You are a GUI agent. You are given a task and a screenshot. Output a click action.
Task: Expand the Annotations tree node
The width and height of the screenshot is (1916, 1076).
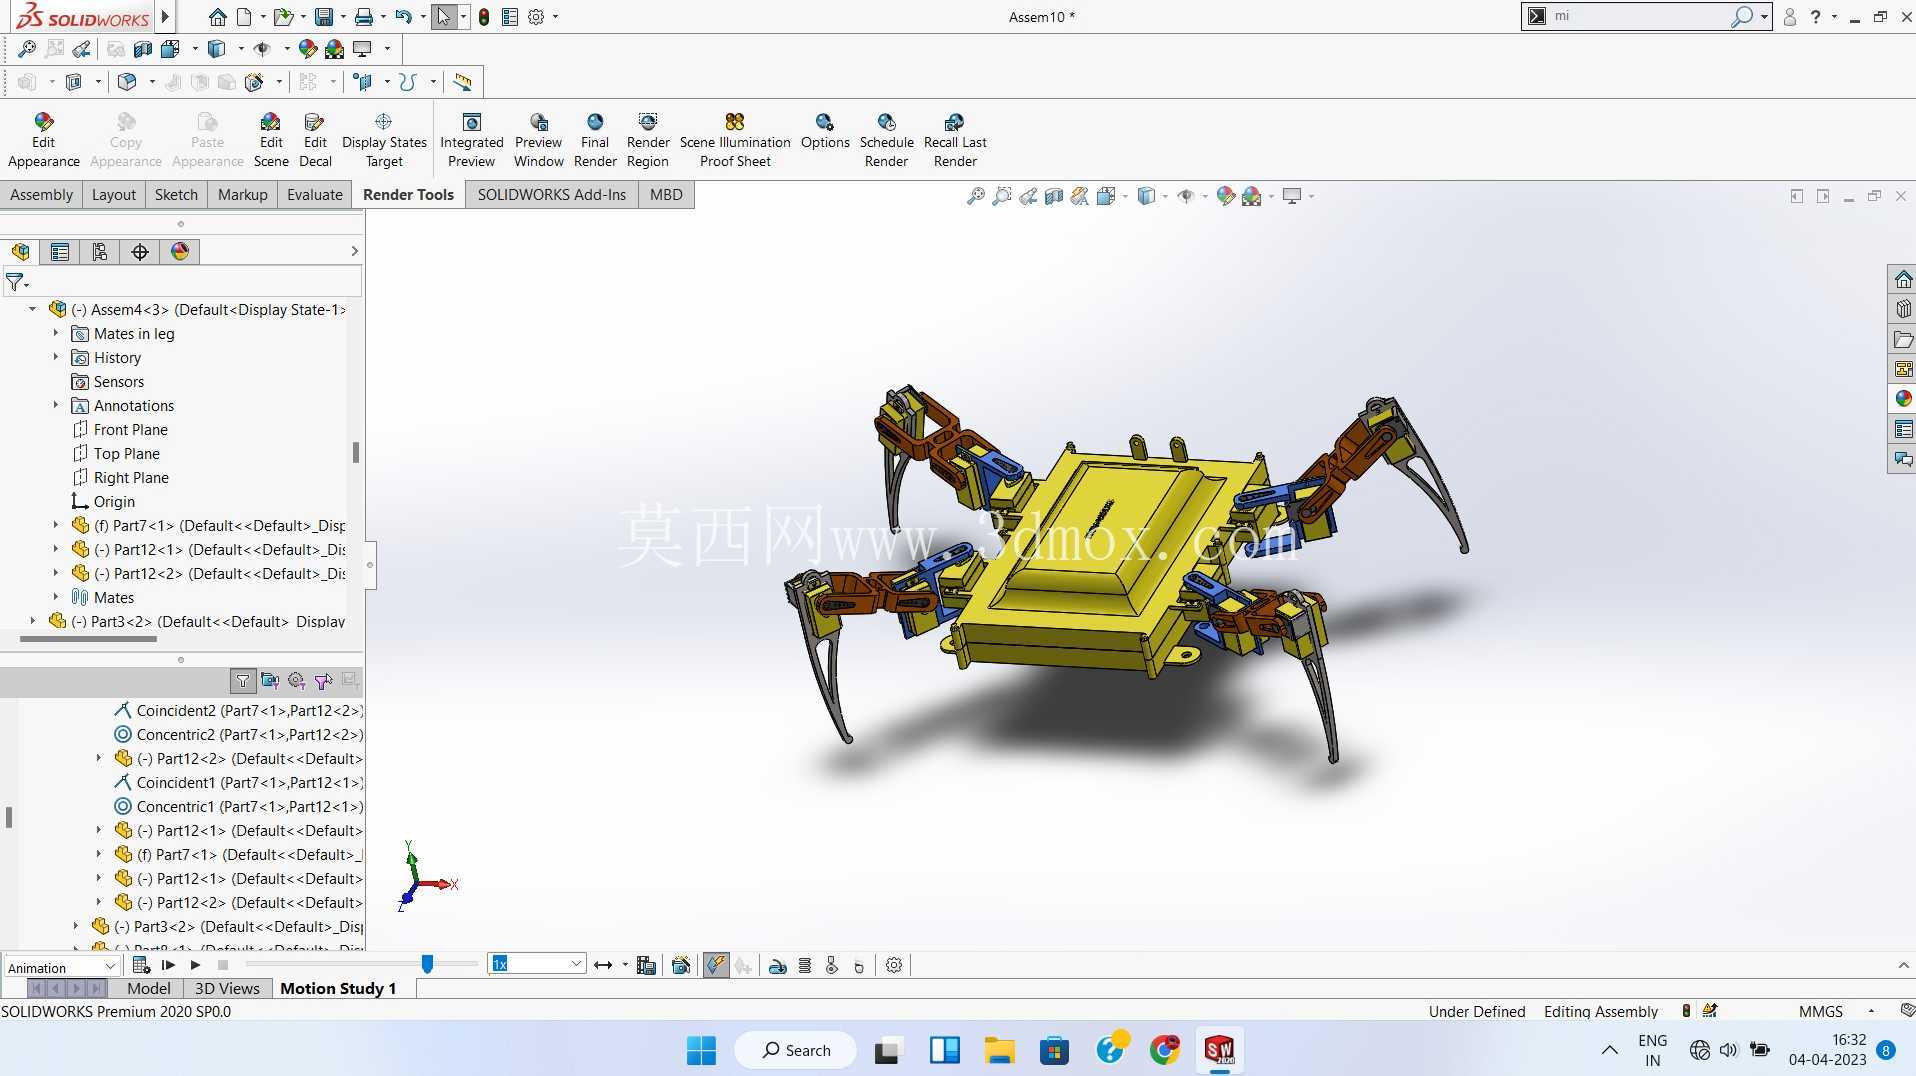pos(56,405)
